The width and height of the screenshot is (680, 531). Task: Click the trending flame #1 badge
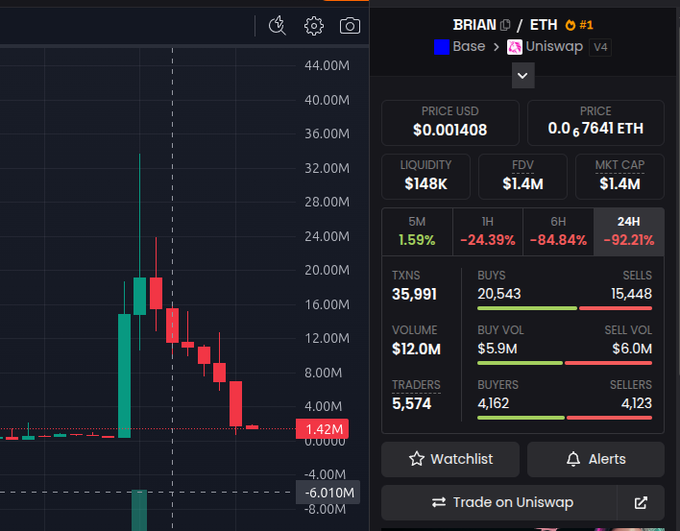point(579,25)
